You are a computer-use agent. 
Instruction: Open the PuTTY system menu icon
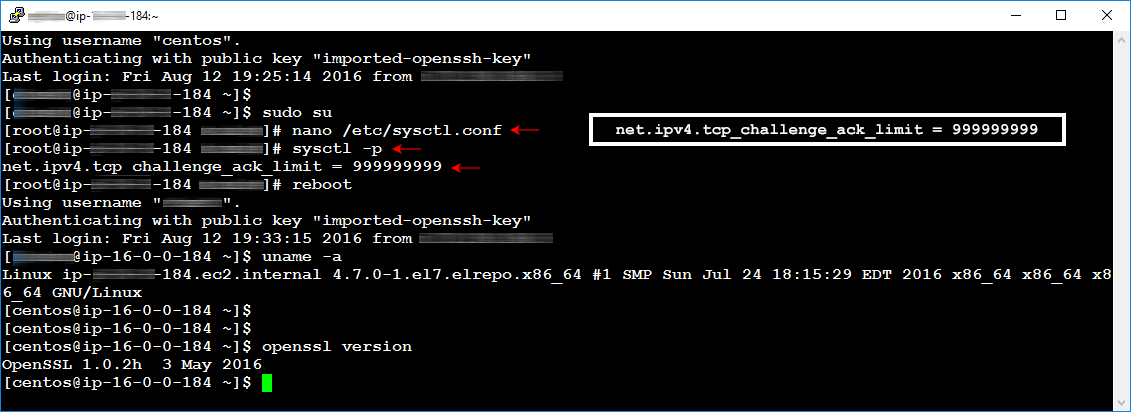click(x=16, y=15)
